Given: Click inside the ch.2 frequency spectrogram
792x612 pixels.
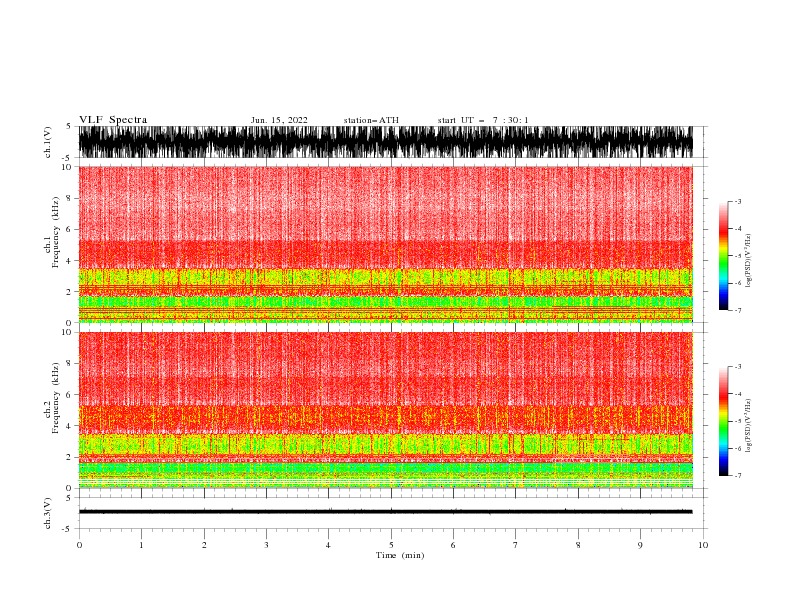Looking at the screenshot, I should click(385, 410).
